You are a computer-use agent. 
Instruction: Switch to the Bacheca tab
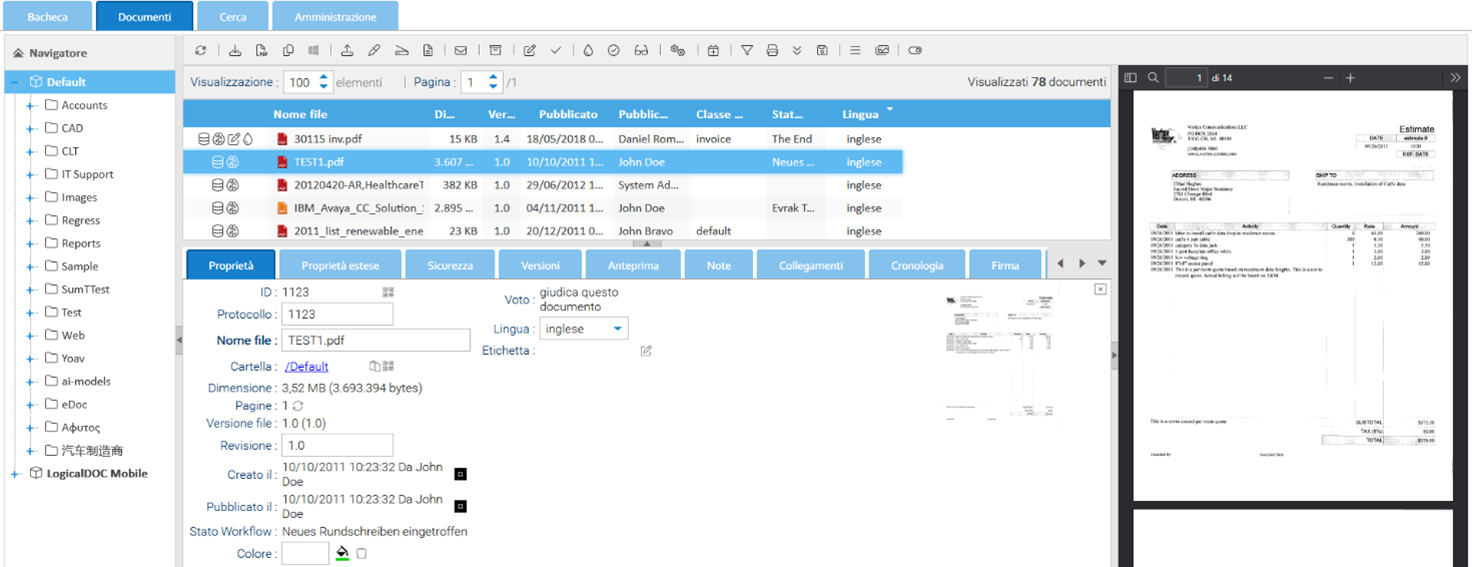[48, 17]
